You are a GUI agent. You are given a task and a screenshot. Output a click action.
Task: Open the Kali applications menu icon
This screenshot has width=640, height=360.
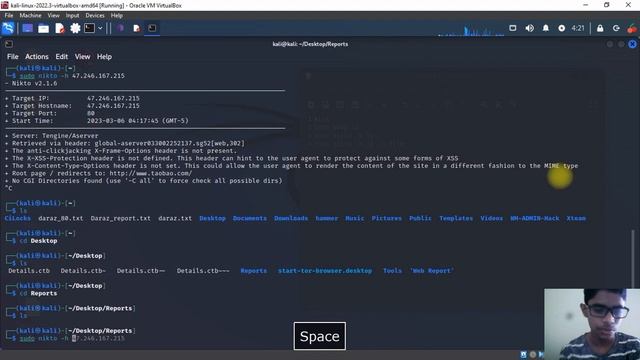[8, 28]
